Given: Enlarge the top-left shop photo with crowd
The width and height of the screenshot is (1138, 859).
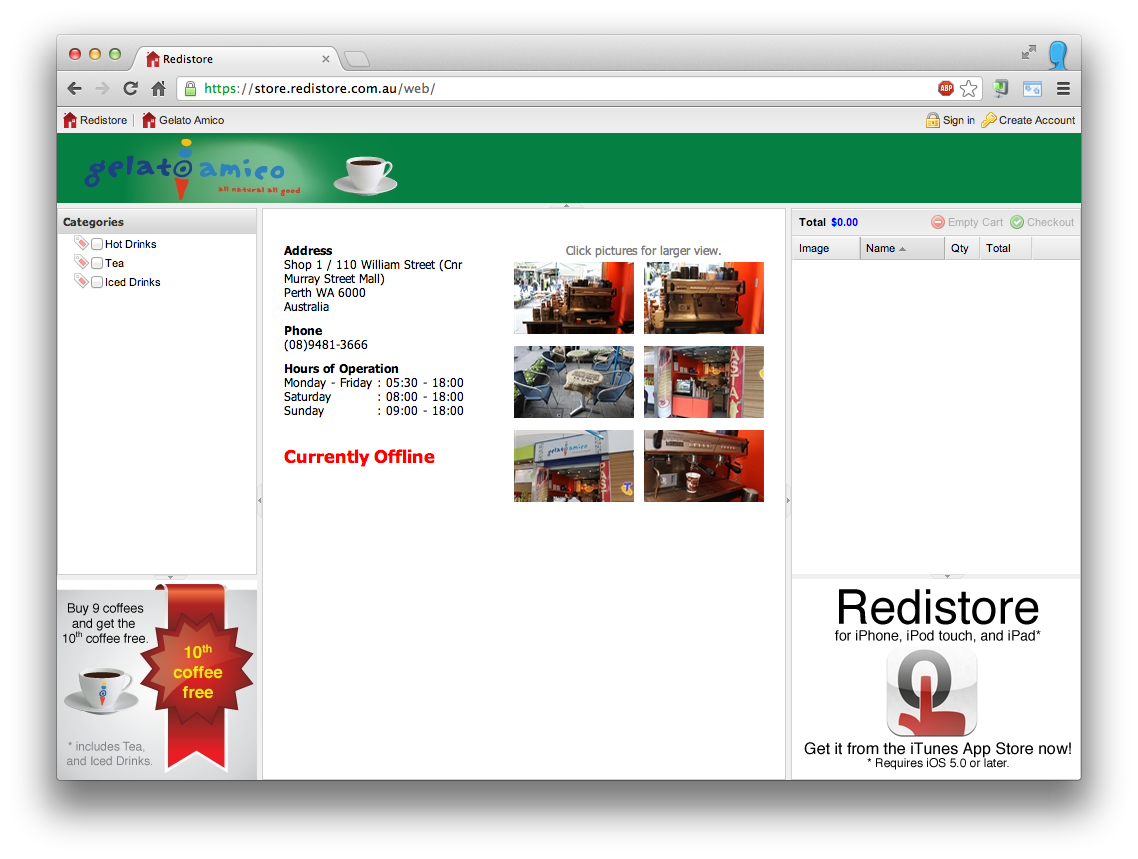Looking at the screenshot, I should (573, 297).
